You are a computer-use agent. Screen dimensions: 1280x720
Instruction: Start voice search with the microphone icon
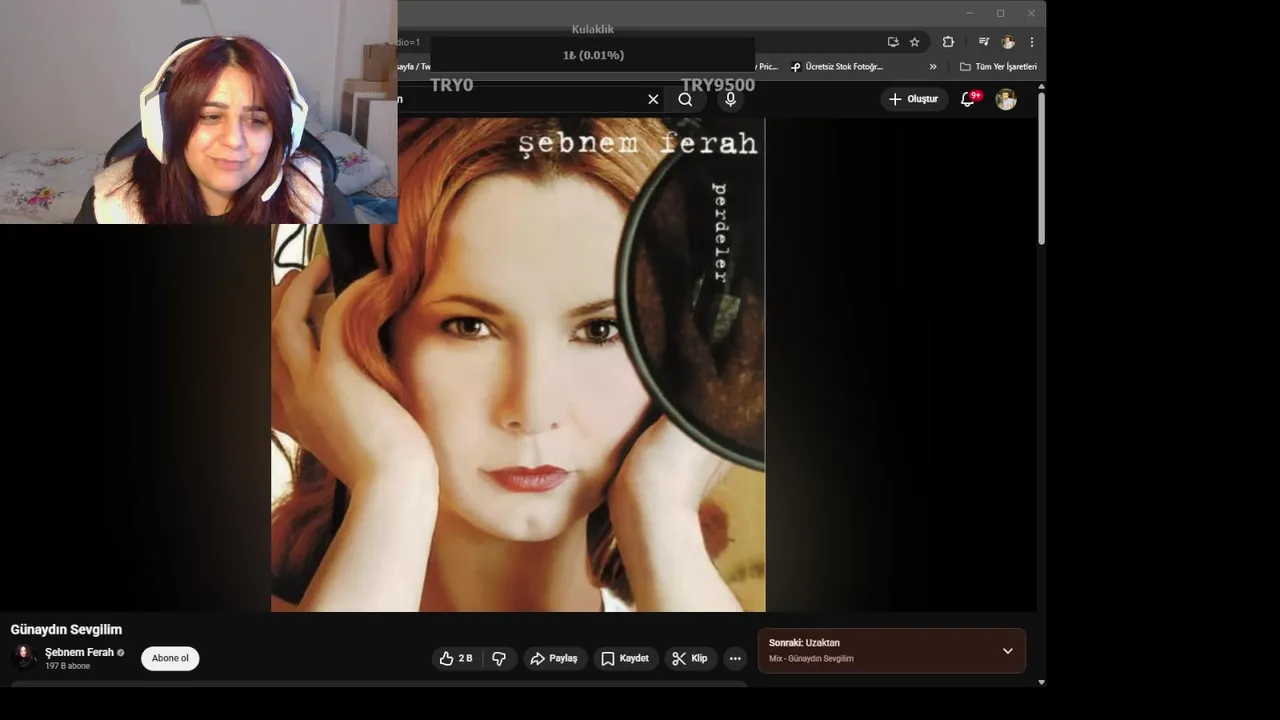[730, 99]
